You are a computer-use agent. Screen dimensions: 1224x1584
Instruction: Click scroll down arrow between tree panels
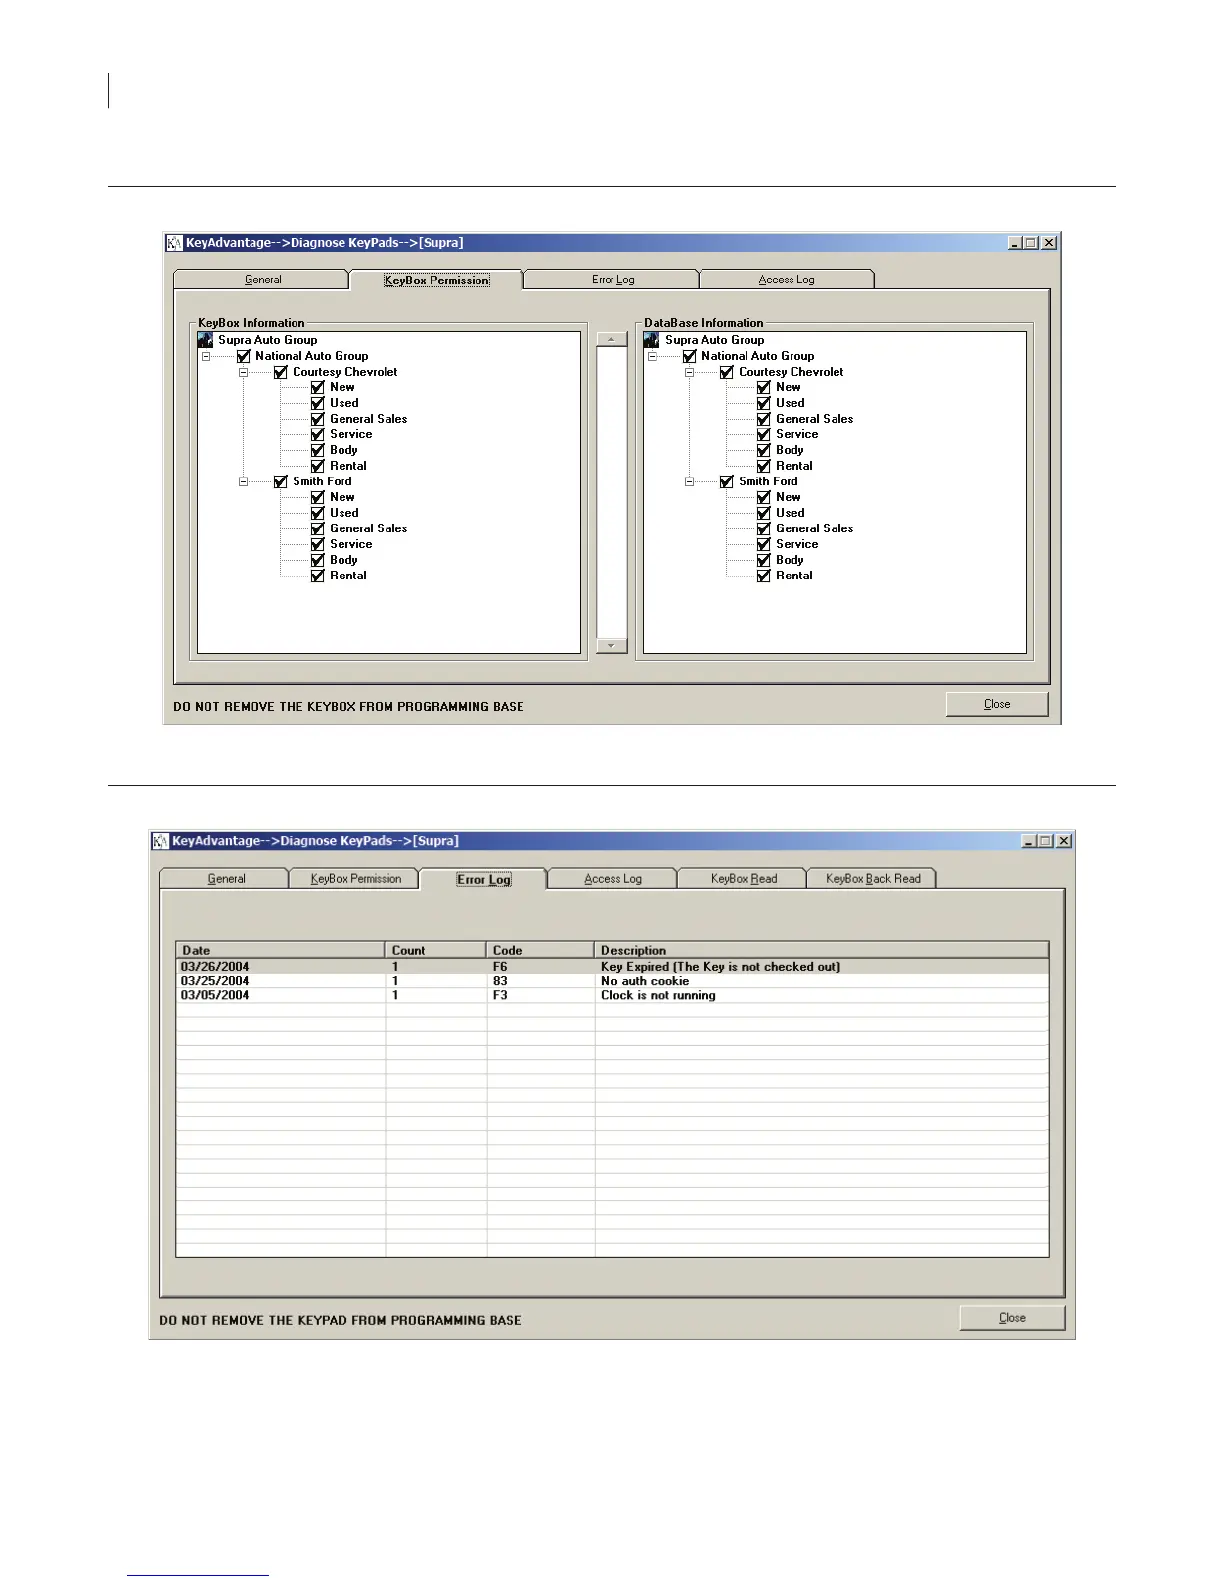coord(611,646)
